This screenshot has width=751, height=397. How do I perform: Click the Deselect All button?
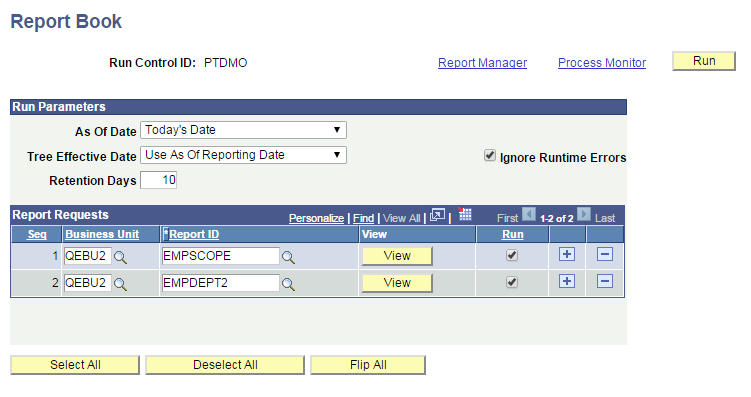225,365
